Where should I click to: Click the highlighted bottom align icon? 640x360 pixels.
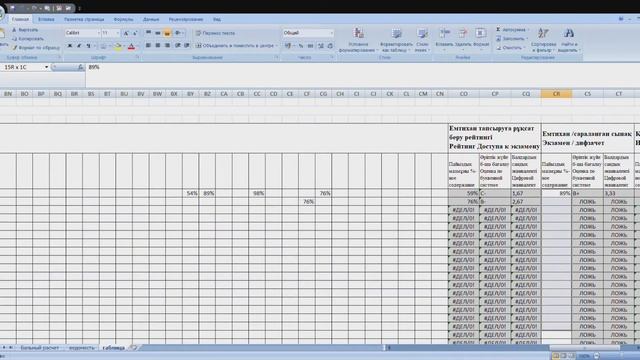(167, 33)
